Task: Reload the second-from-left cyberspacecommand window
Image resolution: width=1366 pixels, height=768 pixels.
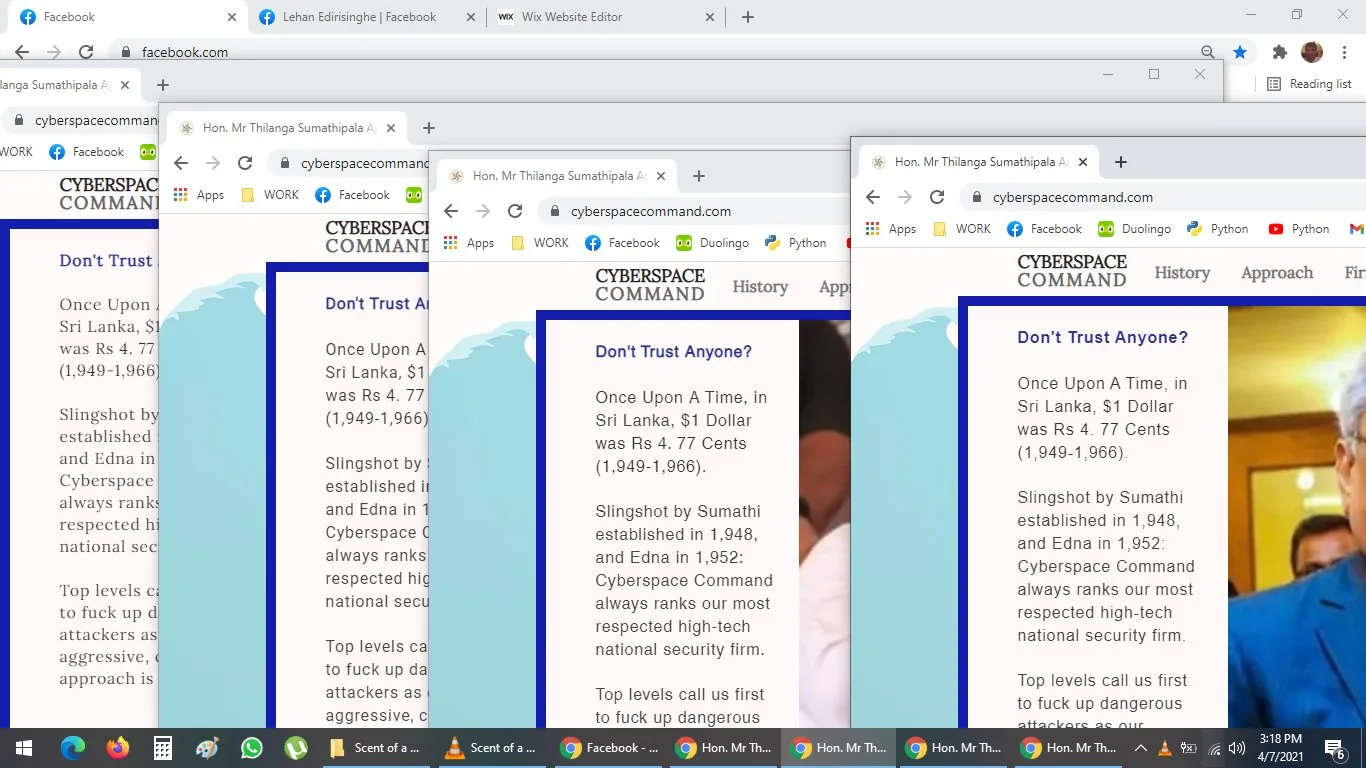Action: tap(245, 163)
